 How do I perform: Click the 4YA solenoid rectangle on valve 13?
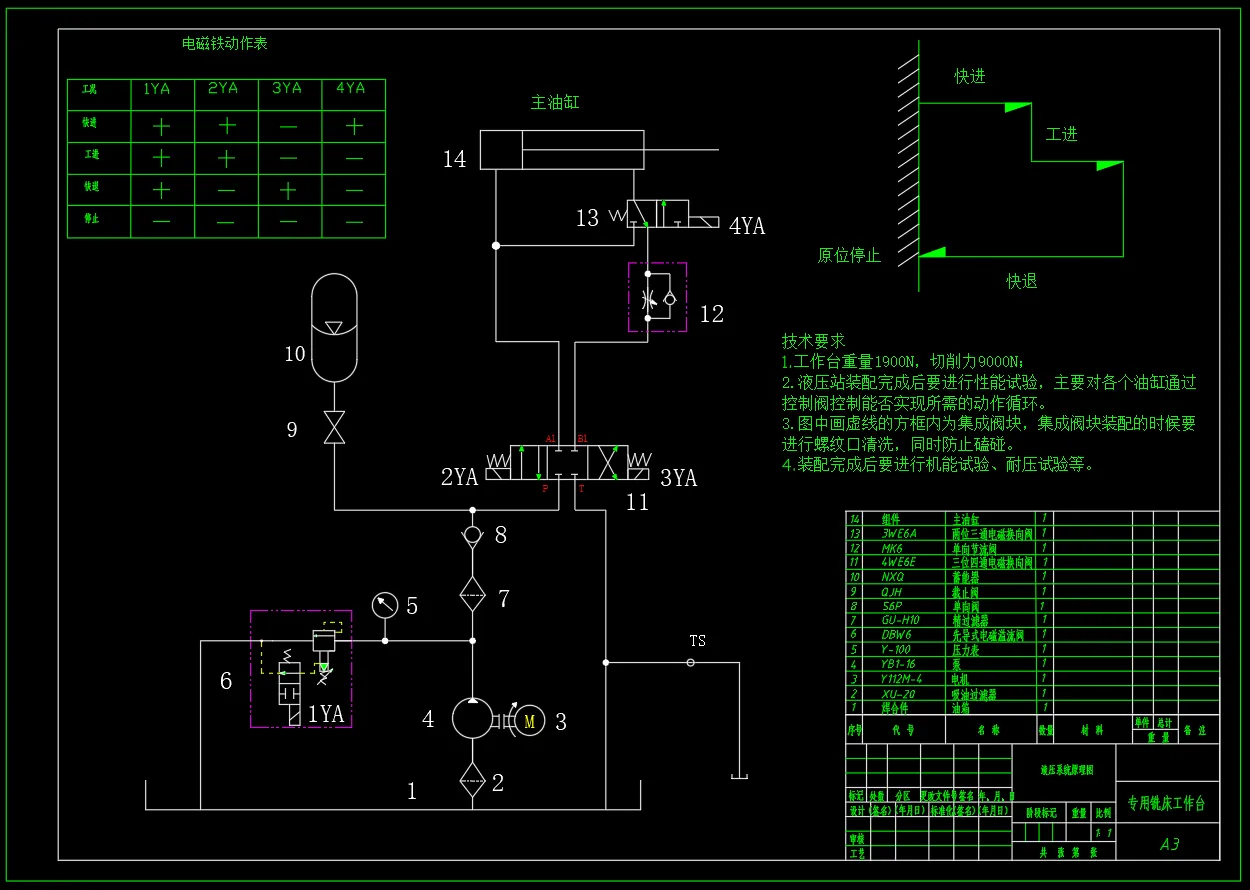point(705,221)
